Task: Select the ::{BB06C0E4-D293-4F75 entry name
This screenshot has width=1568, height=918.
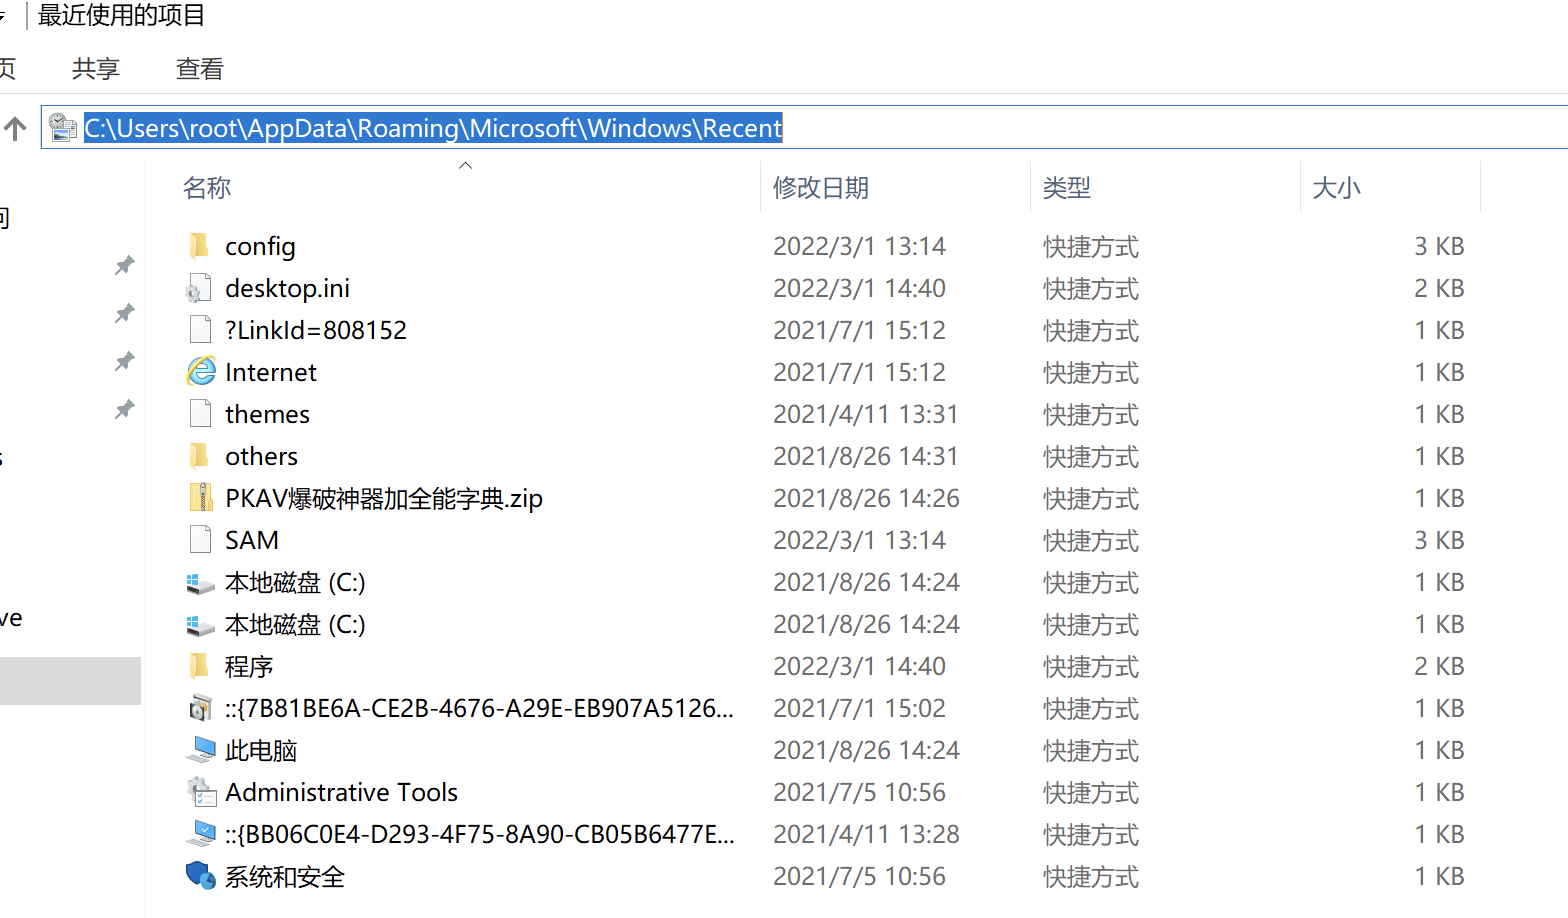Action: click(480, 834)
